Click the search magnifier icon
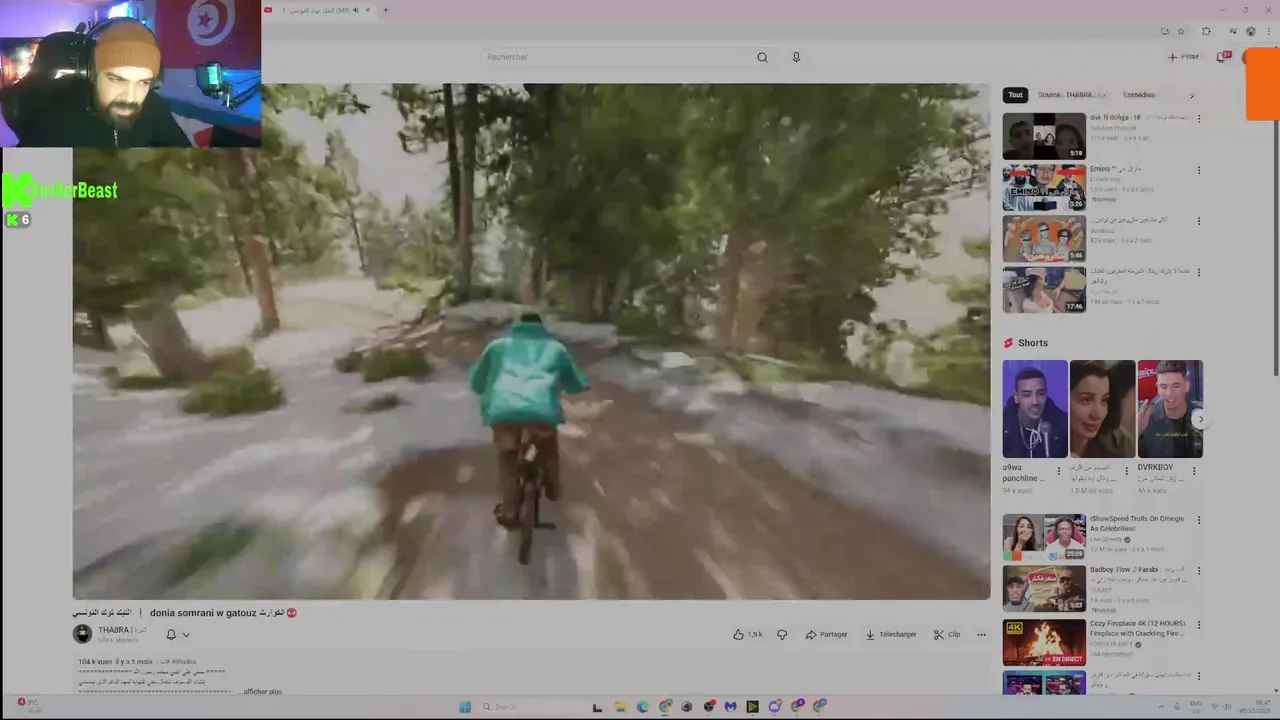1280x720 pixels. click(762, 57)
